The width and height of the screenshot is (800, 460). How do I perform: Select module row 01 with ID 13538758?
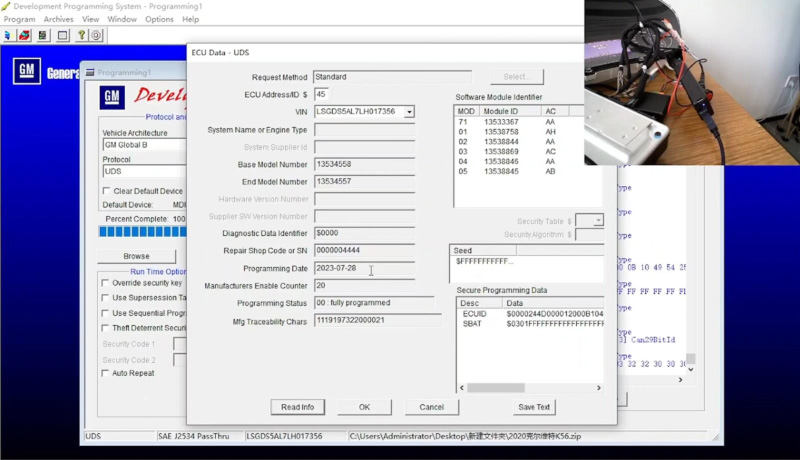point(518,132)
